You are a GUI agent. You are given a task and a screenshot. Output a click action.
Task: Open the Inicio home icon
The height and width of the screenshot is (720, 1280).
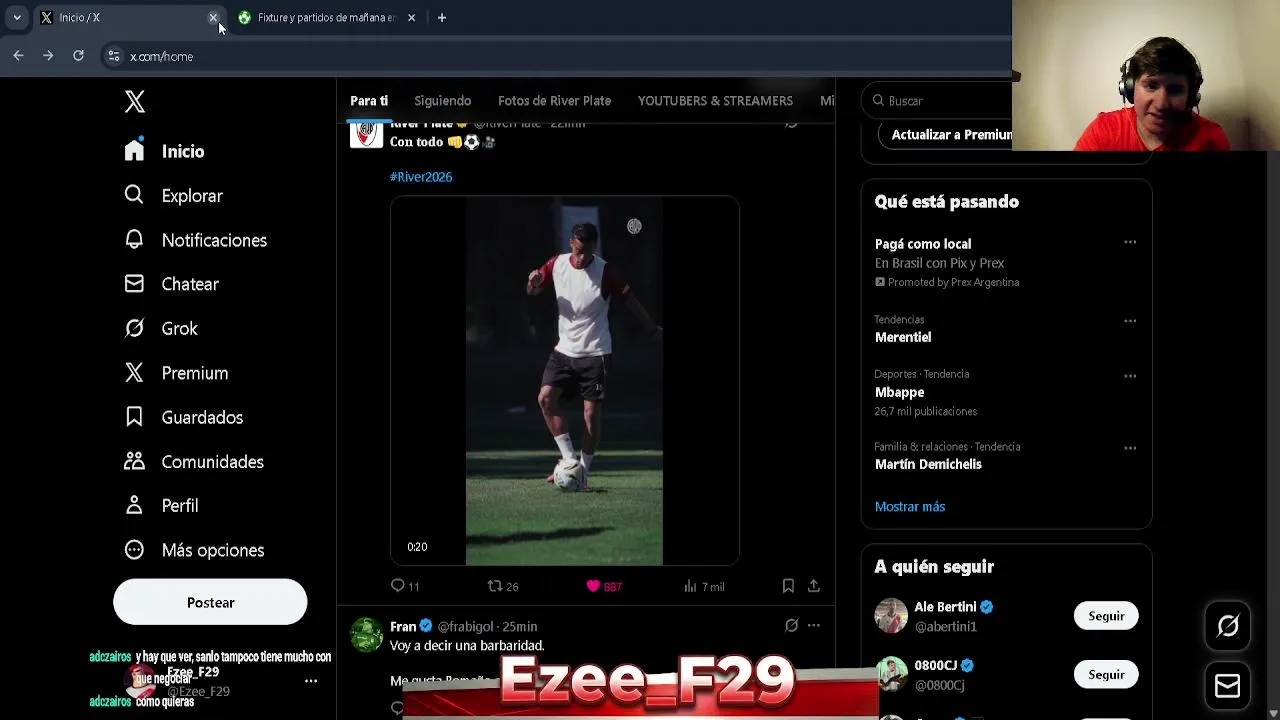pos(134,150)
